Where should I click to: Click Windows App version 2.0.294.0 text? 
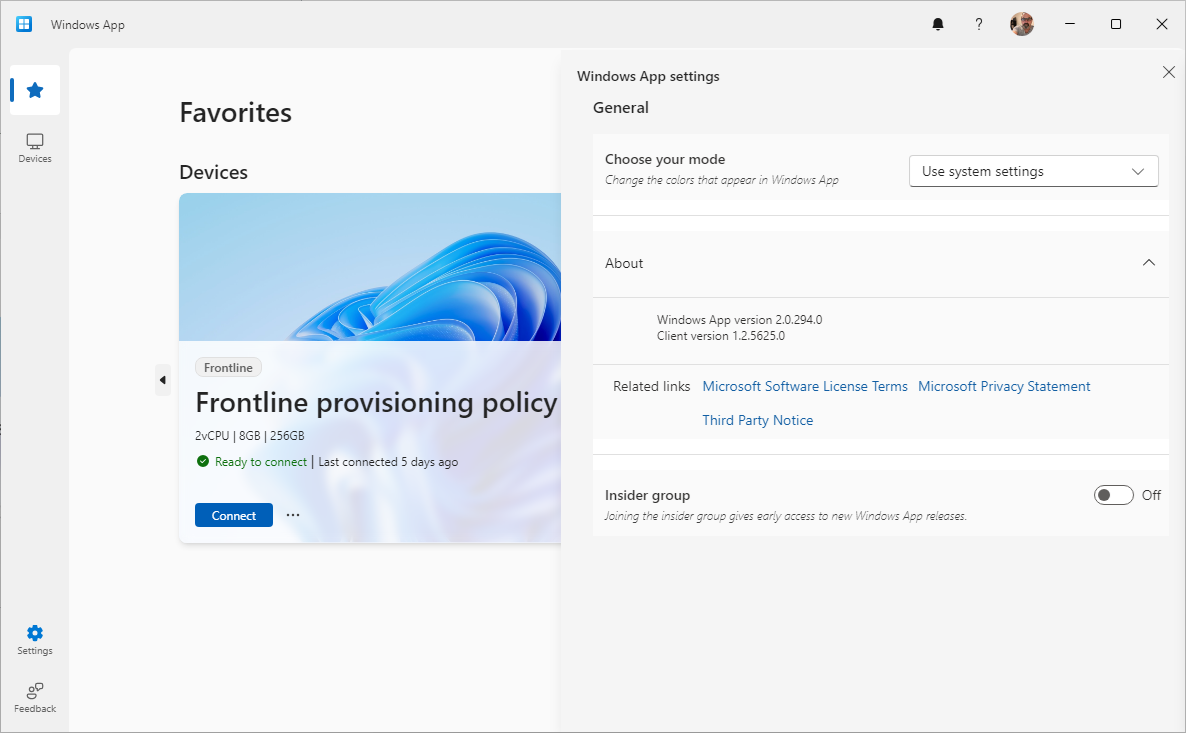pyautogui.click(x=739, y=320)
